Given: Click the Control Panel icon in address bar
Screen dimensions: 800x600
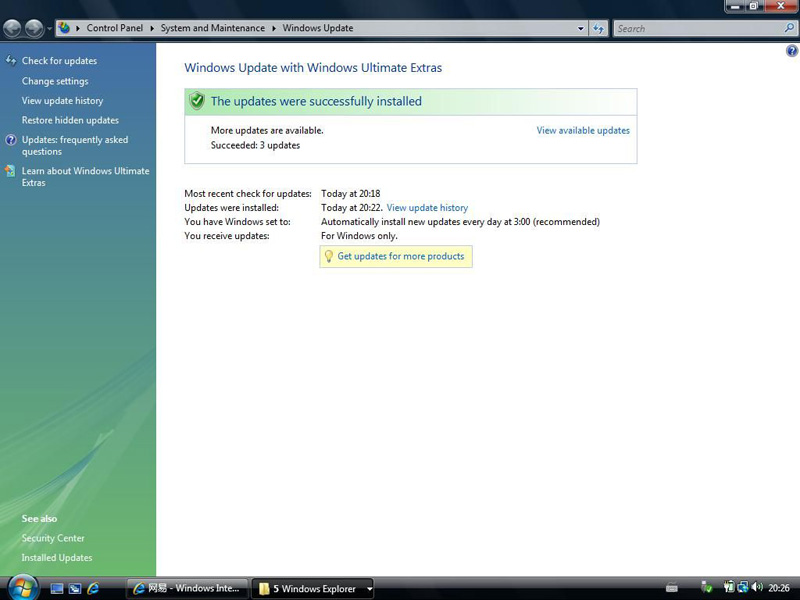Looking at the screenshot, I should 64,28.
